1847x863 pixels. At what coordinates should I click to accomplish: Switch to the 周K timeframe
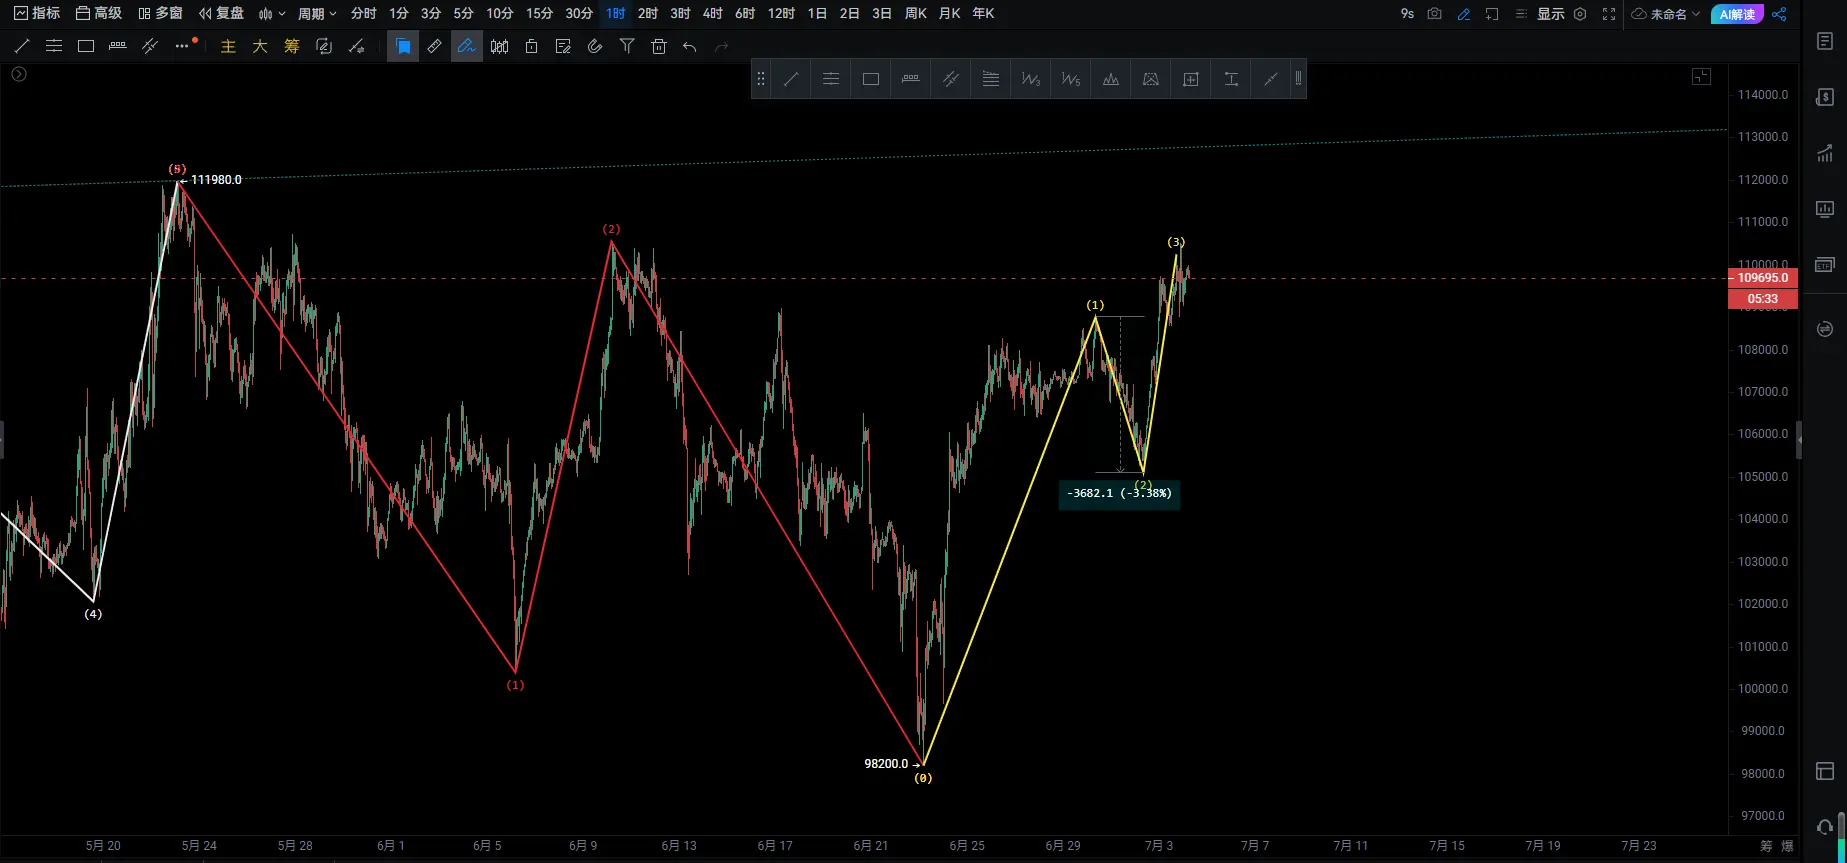pos(915,13)
